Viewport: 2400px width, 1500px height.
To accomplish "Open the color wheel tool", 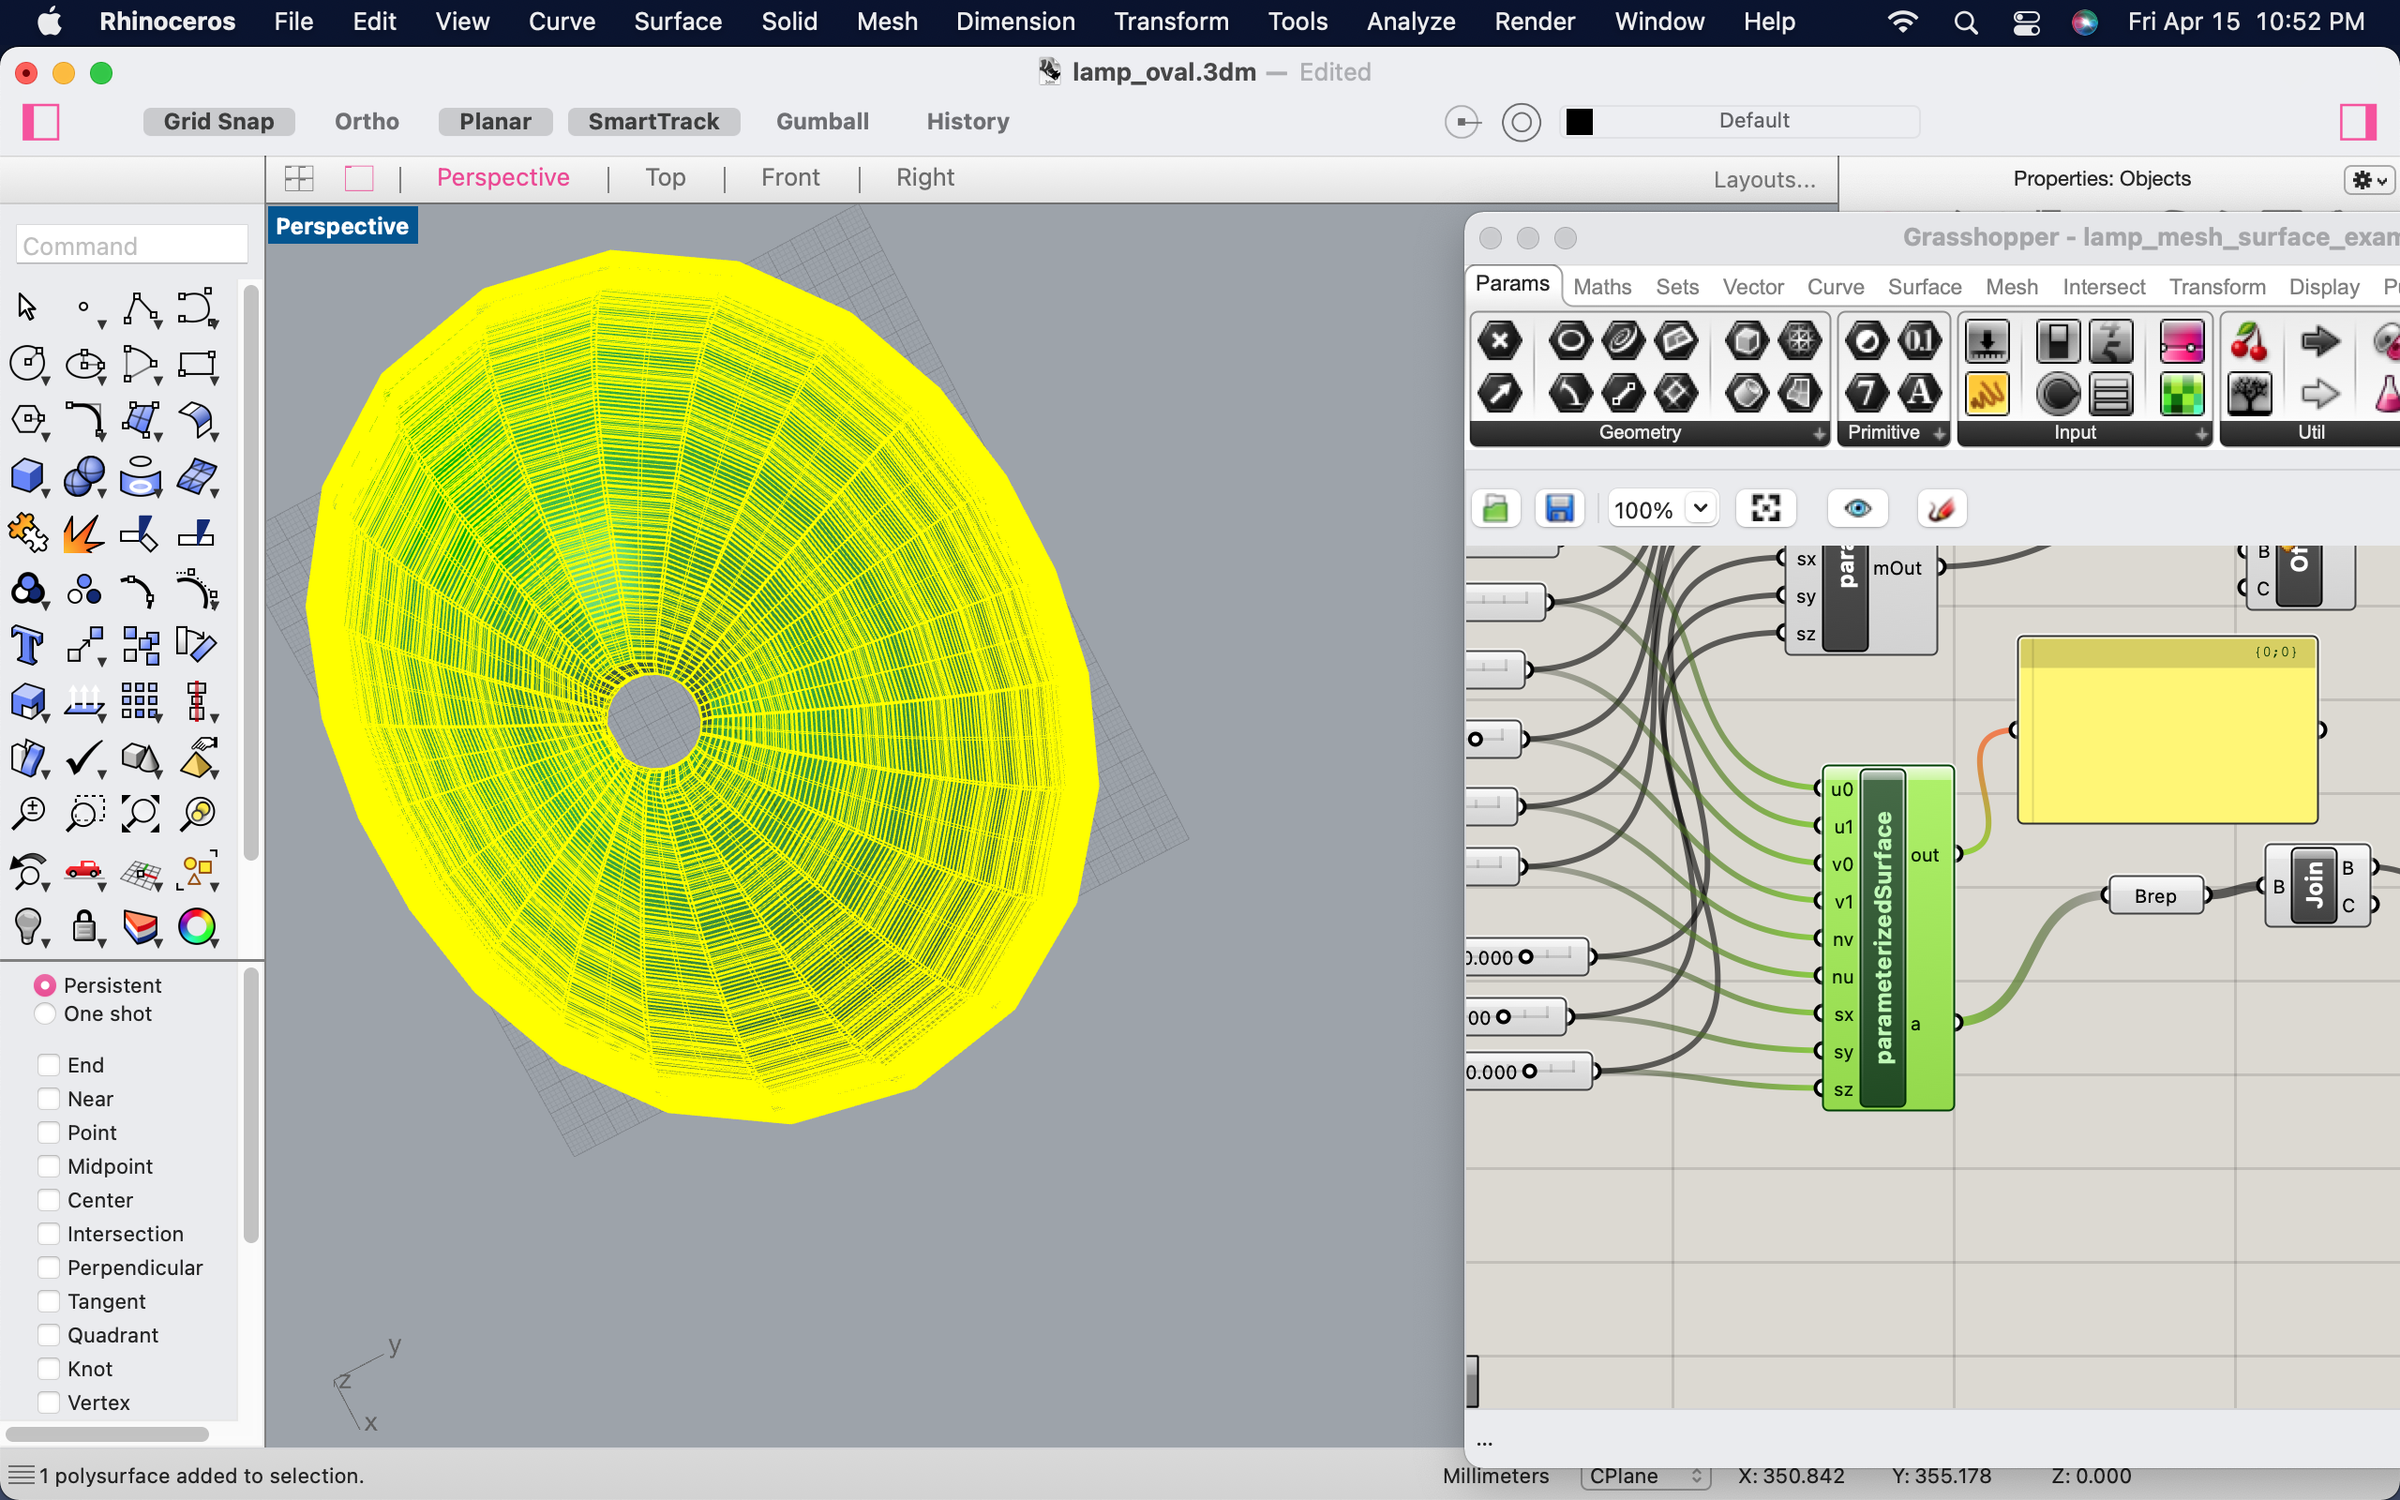I will click(197, 927).
